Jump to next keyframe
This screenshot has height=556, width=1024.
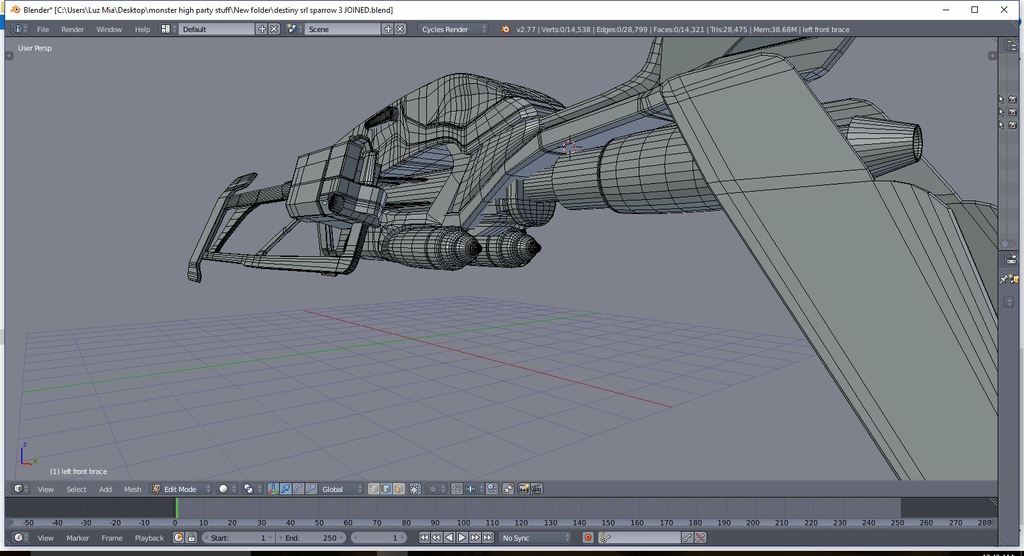[x=475, y=538]
